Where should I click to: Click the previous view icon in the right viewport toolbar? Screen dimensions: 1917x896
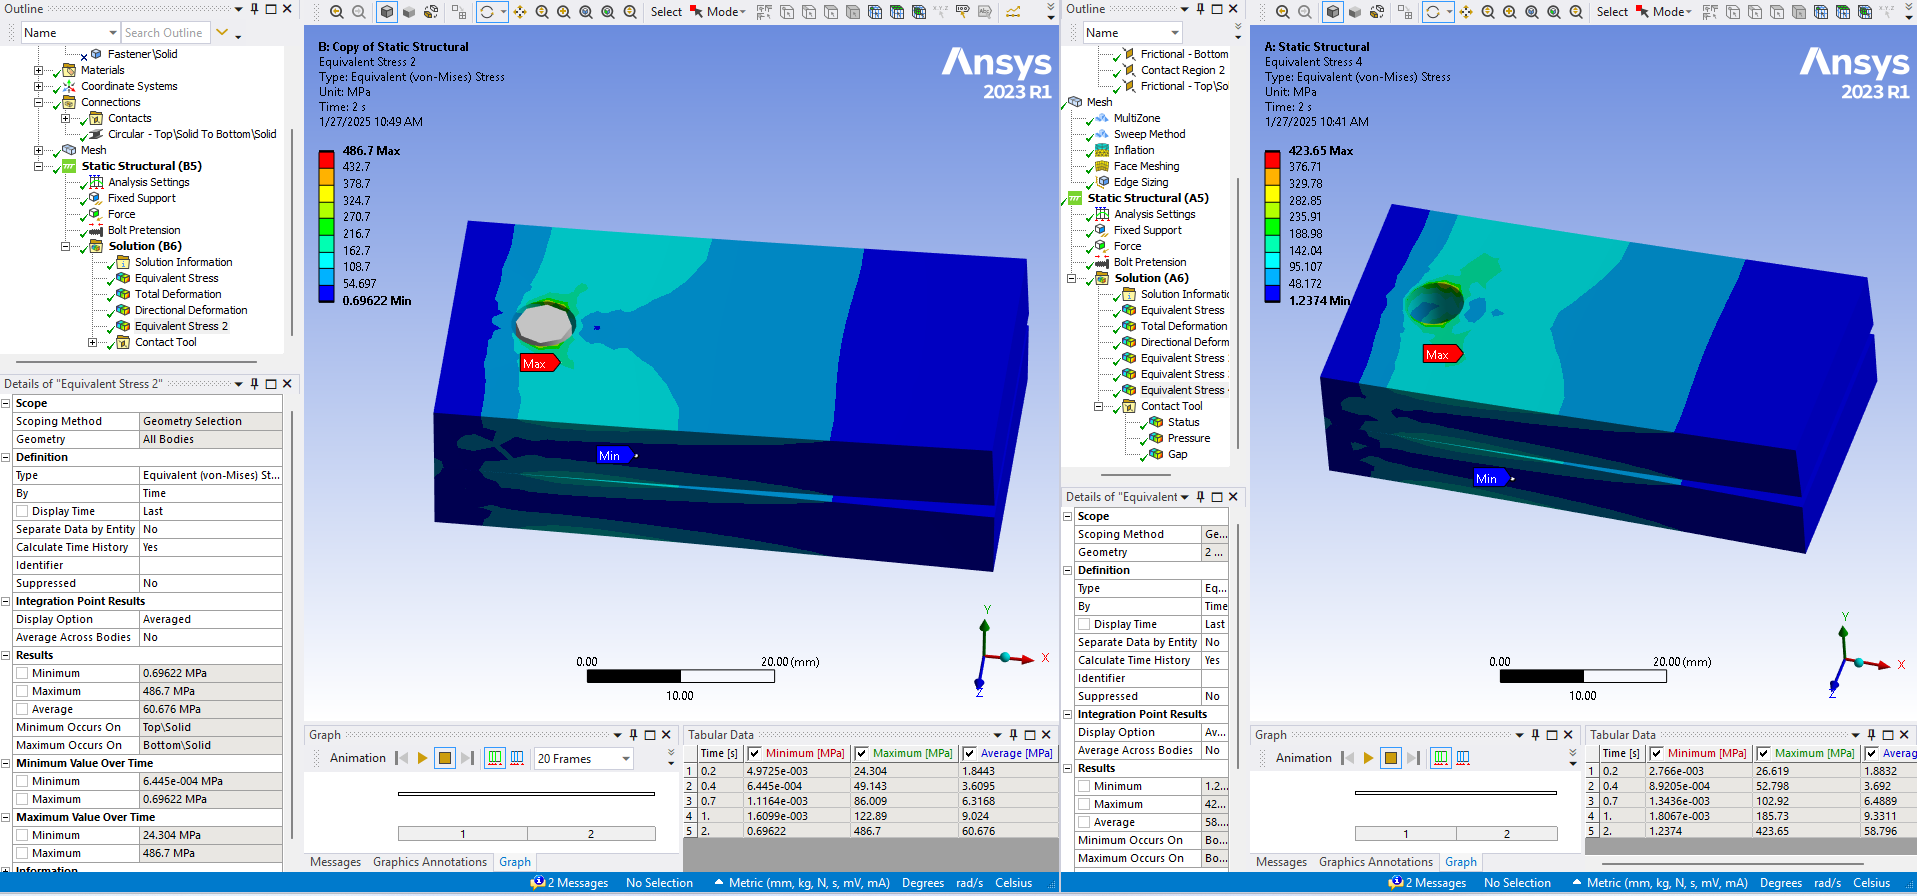coord(1283,12)
